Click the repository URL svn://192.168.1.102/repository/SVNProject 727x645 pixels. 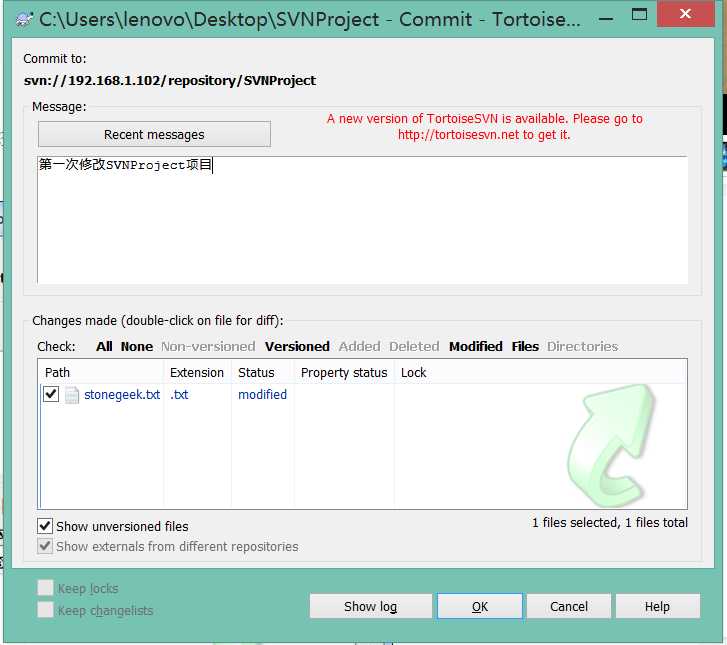(170, 81)
